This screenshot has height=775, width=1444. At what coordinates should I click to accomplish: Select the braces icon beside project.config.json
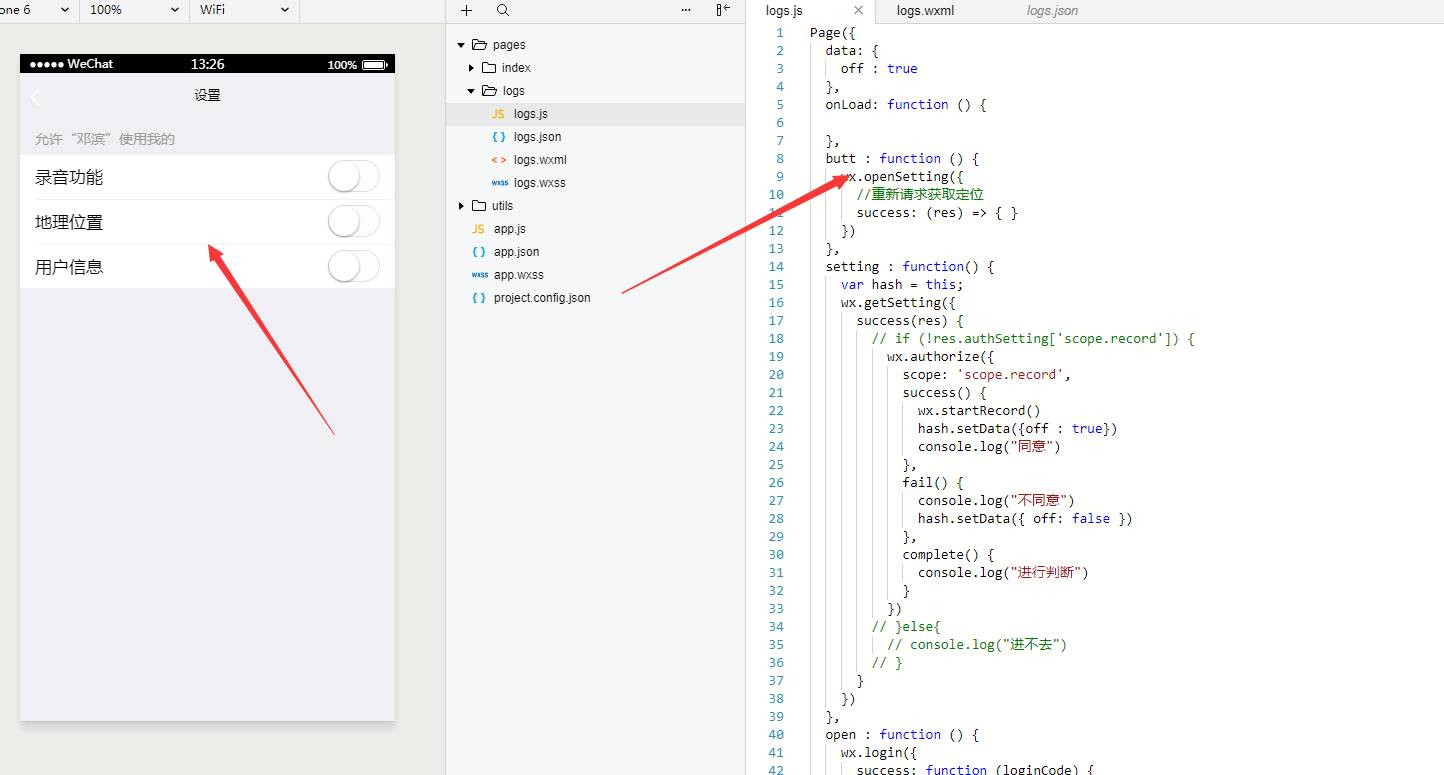point(478,298)
